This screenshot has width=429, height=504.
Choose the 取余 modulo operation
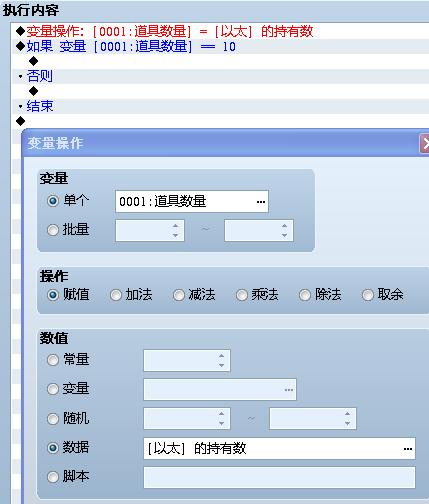[x=368, y=295]
